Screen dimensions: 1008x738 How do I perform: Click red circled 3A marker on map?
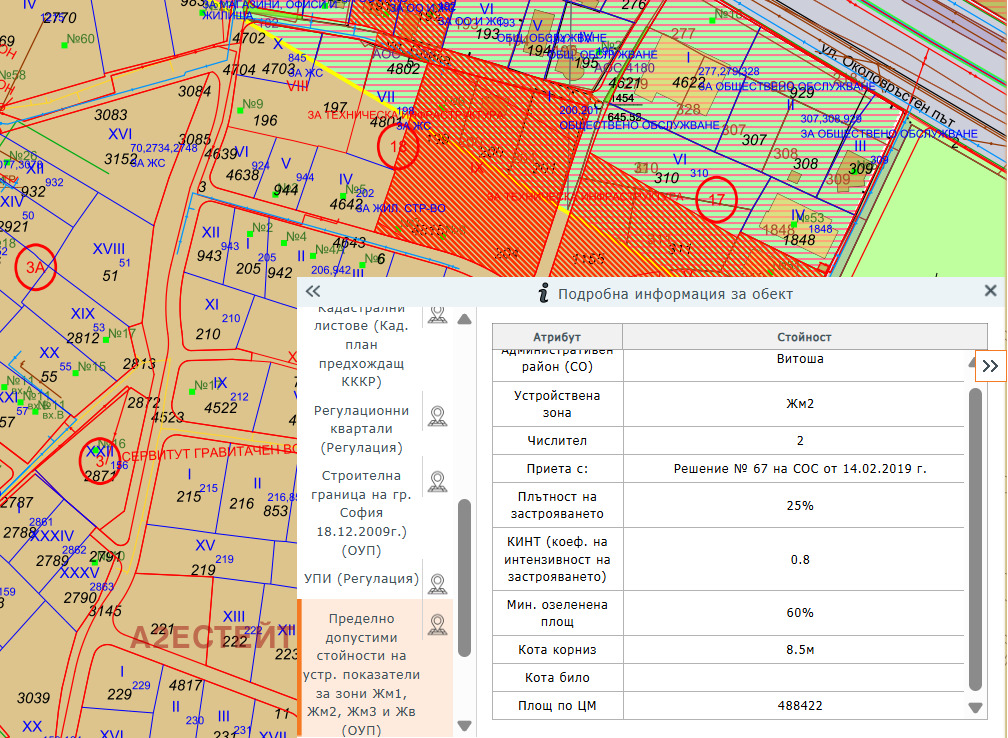pos(36,267)
